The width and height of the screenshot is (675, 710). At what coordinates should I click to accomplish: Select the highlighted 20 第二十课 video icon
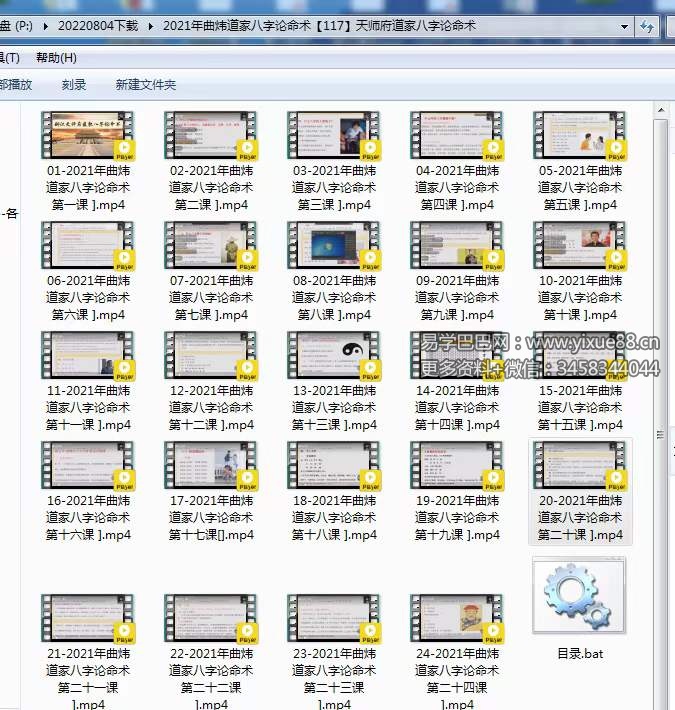click(580, 465)
